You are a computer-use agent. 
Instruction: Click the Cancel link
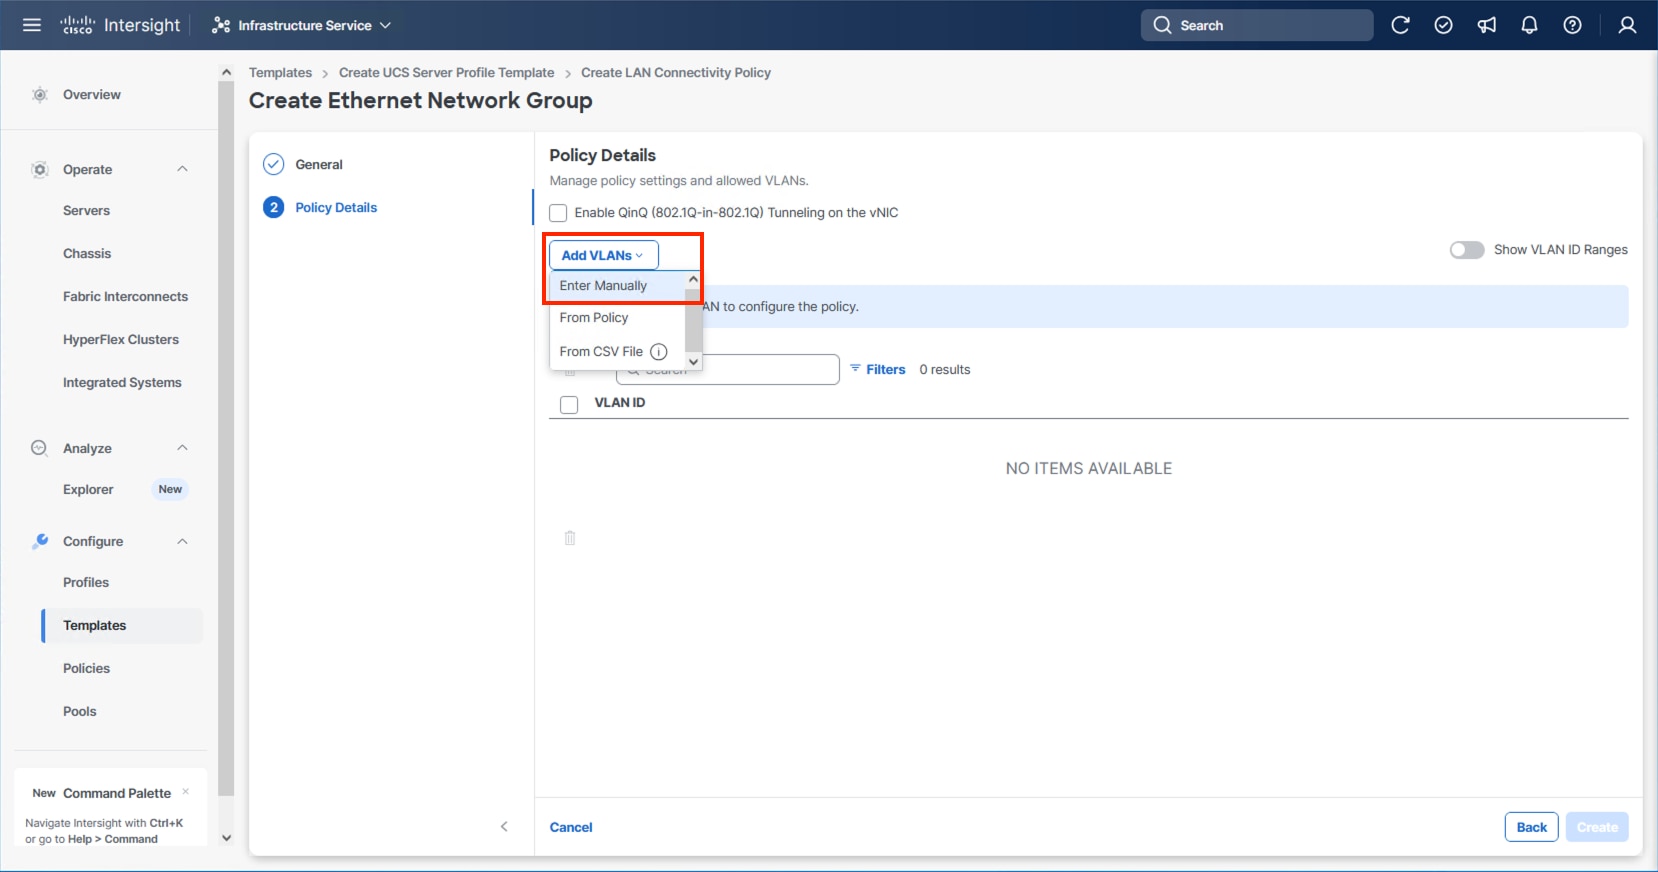(x=571, y=827)
